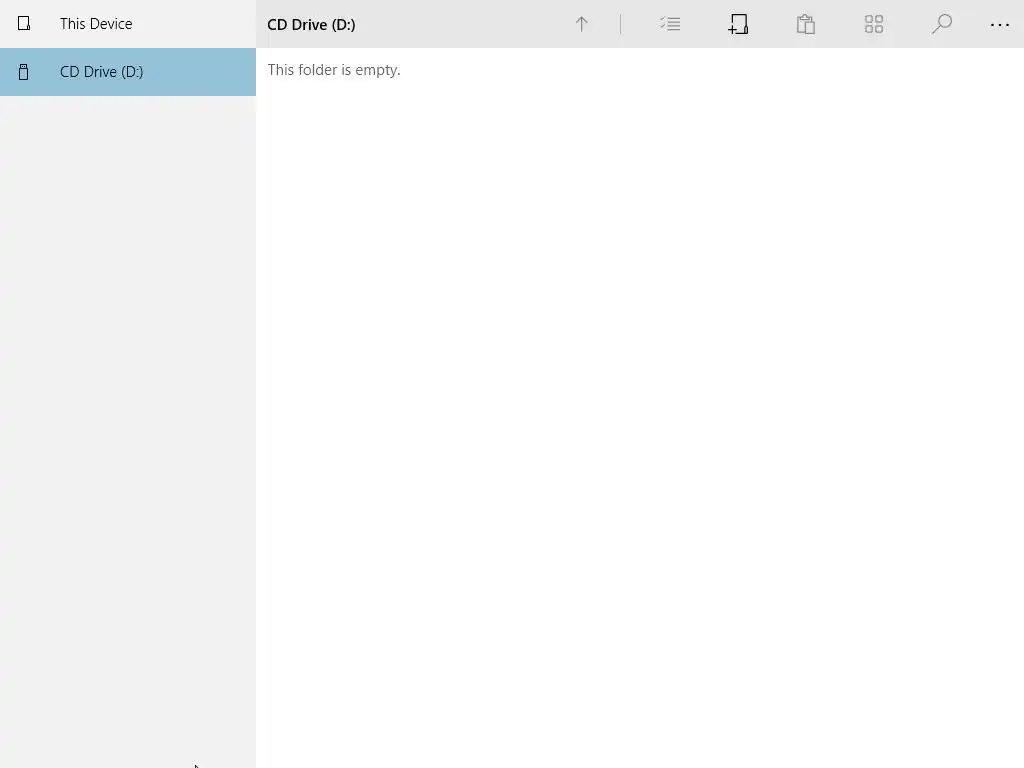Screen dimensions: 1024x768
Task: Click the Paste clipboard icon
Action: click(806, 24)
